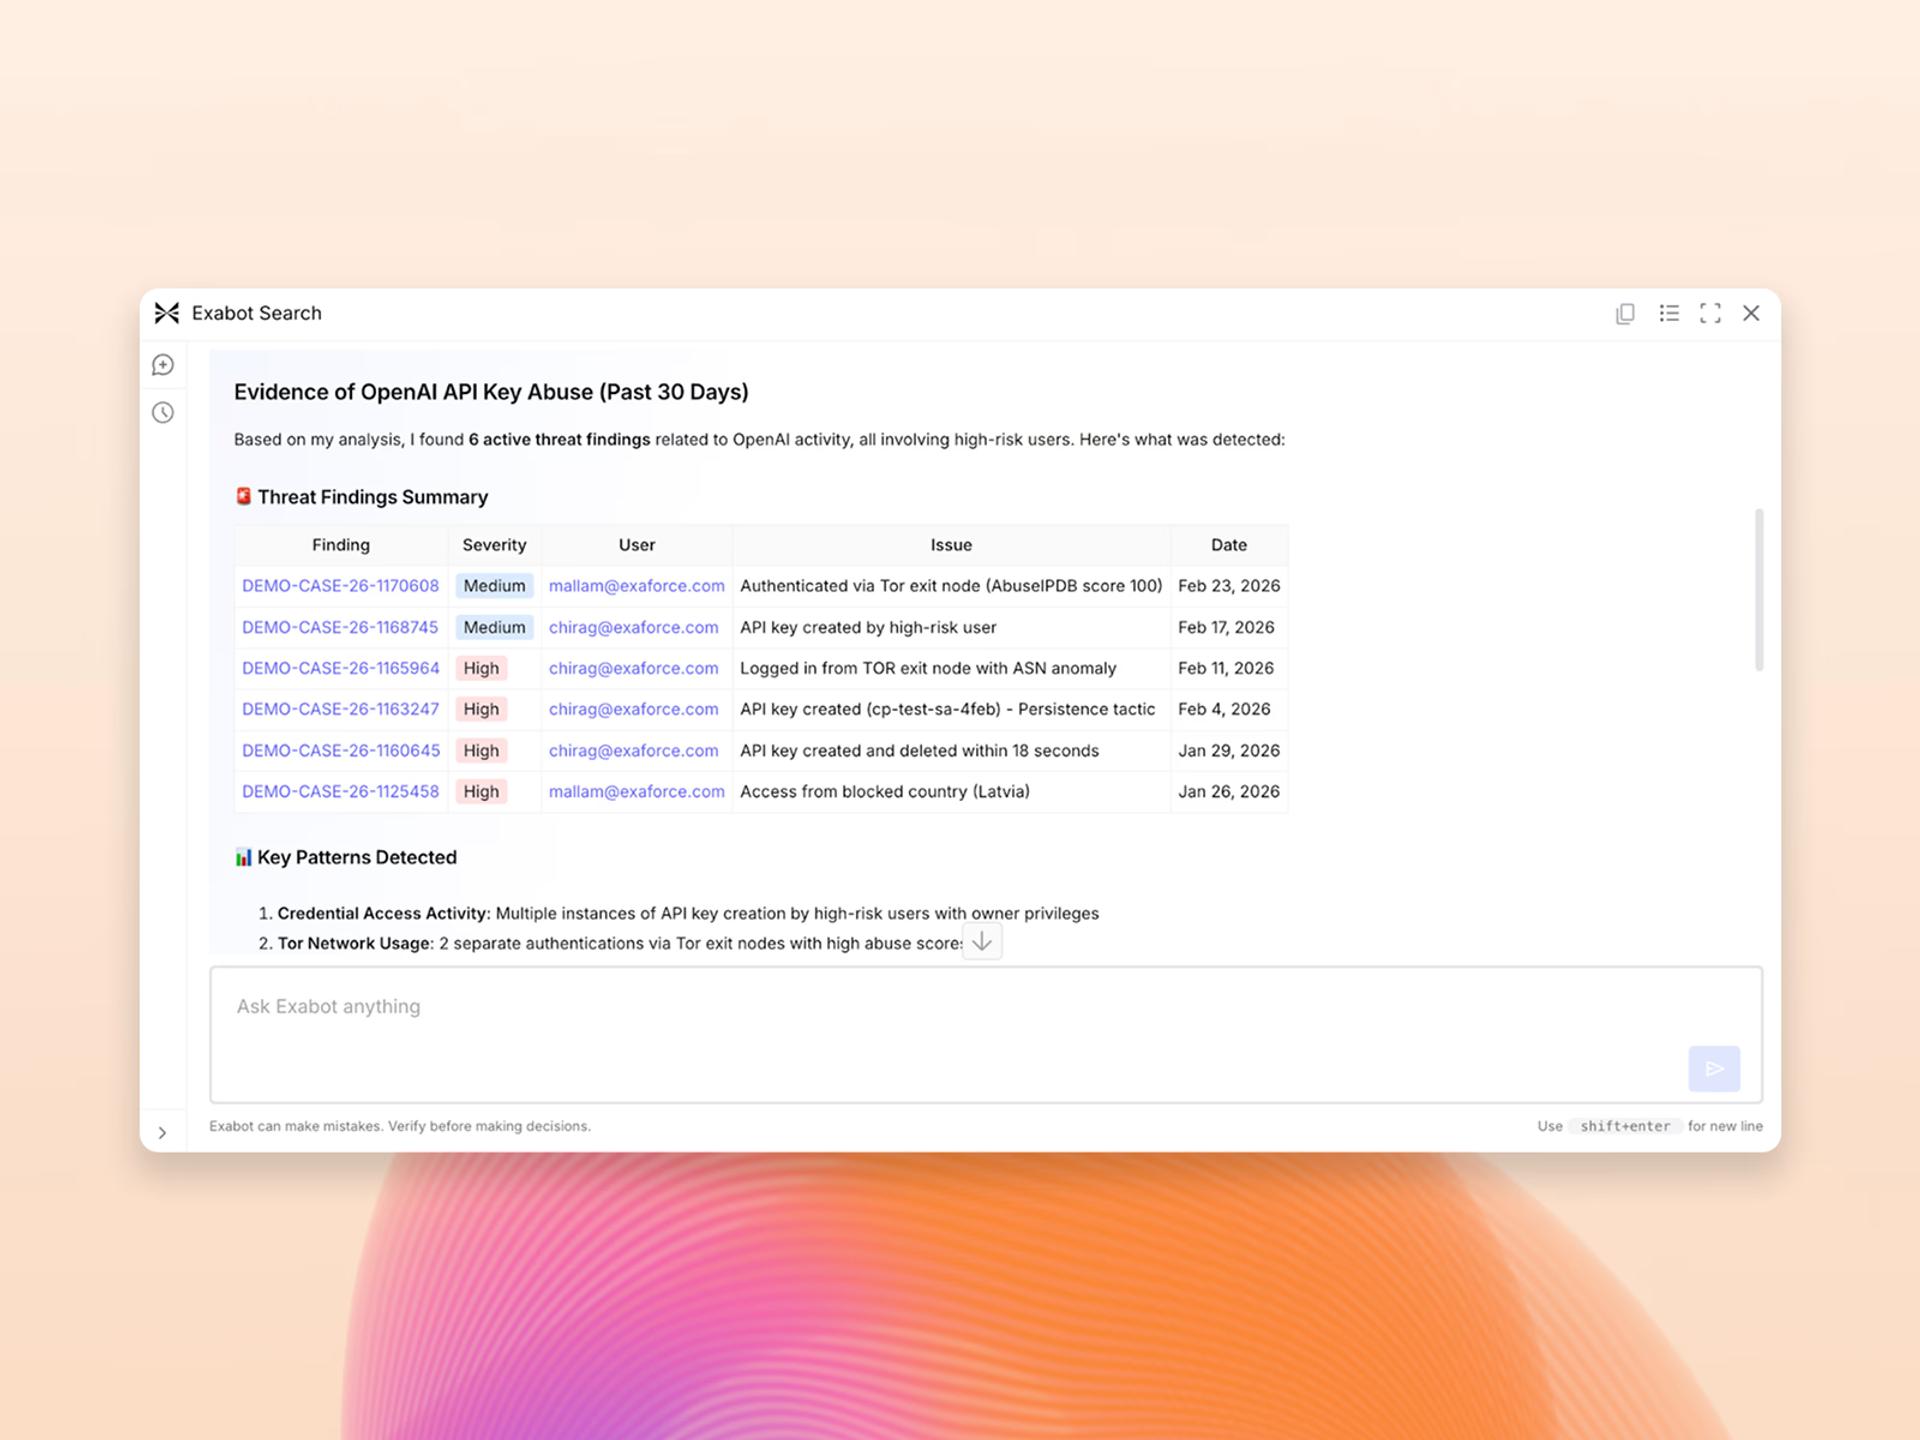This screenshot has width=1920, height=1440.
Task: Open chirag@exaforce.com in the Jan 29 row
Action: pos(633,750)
